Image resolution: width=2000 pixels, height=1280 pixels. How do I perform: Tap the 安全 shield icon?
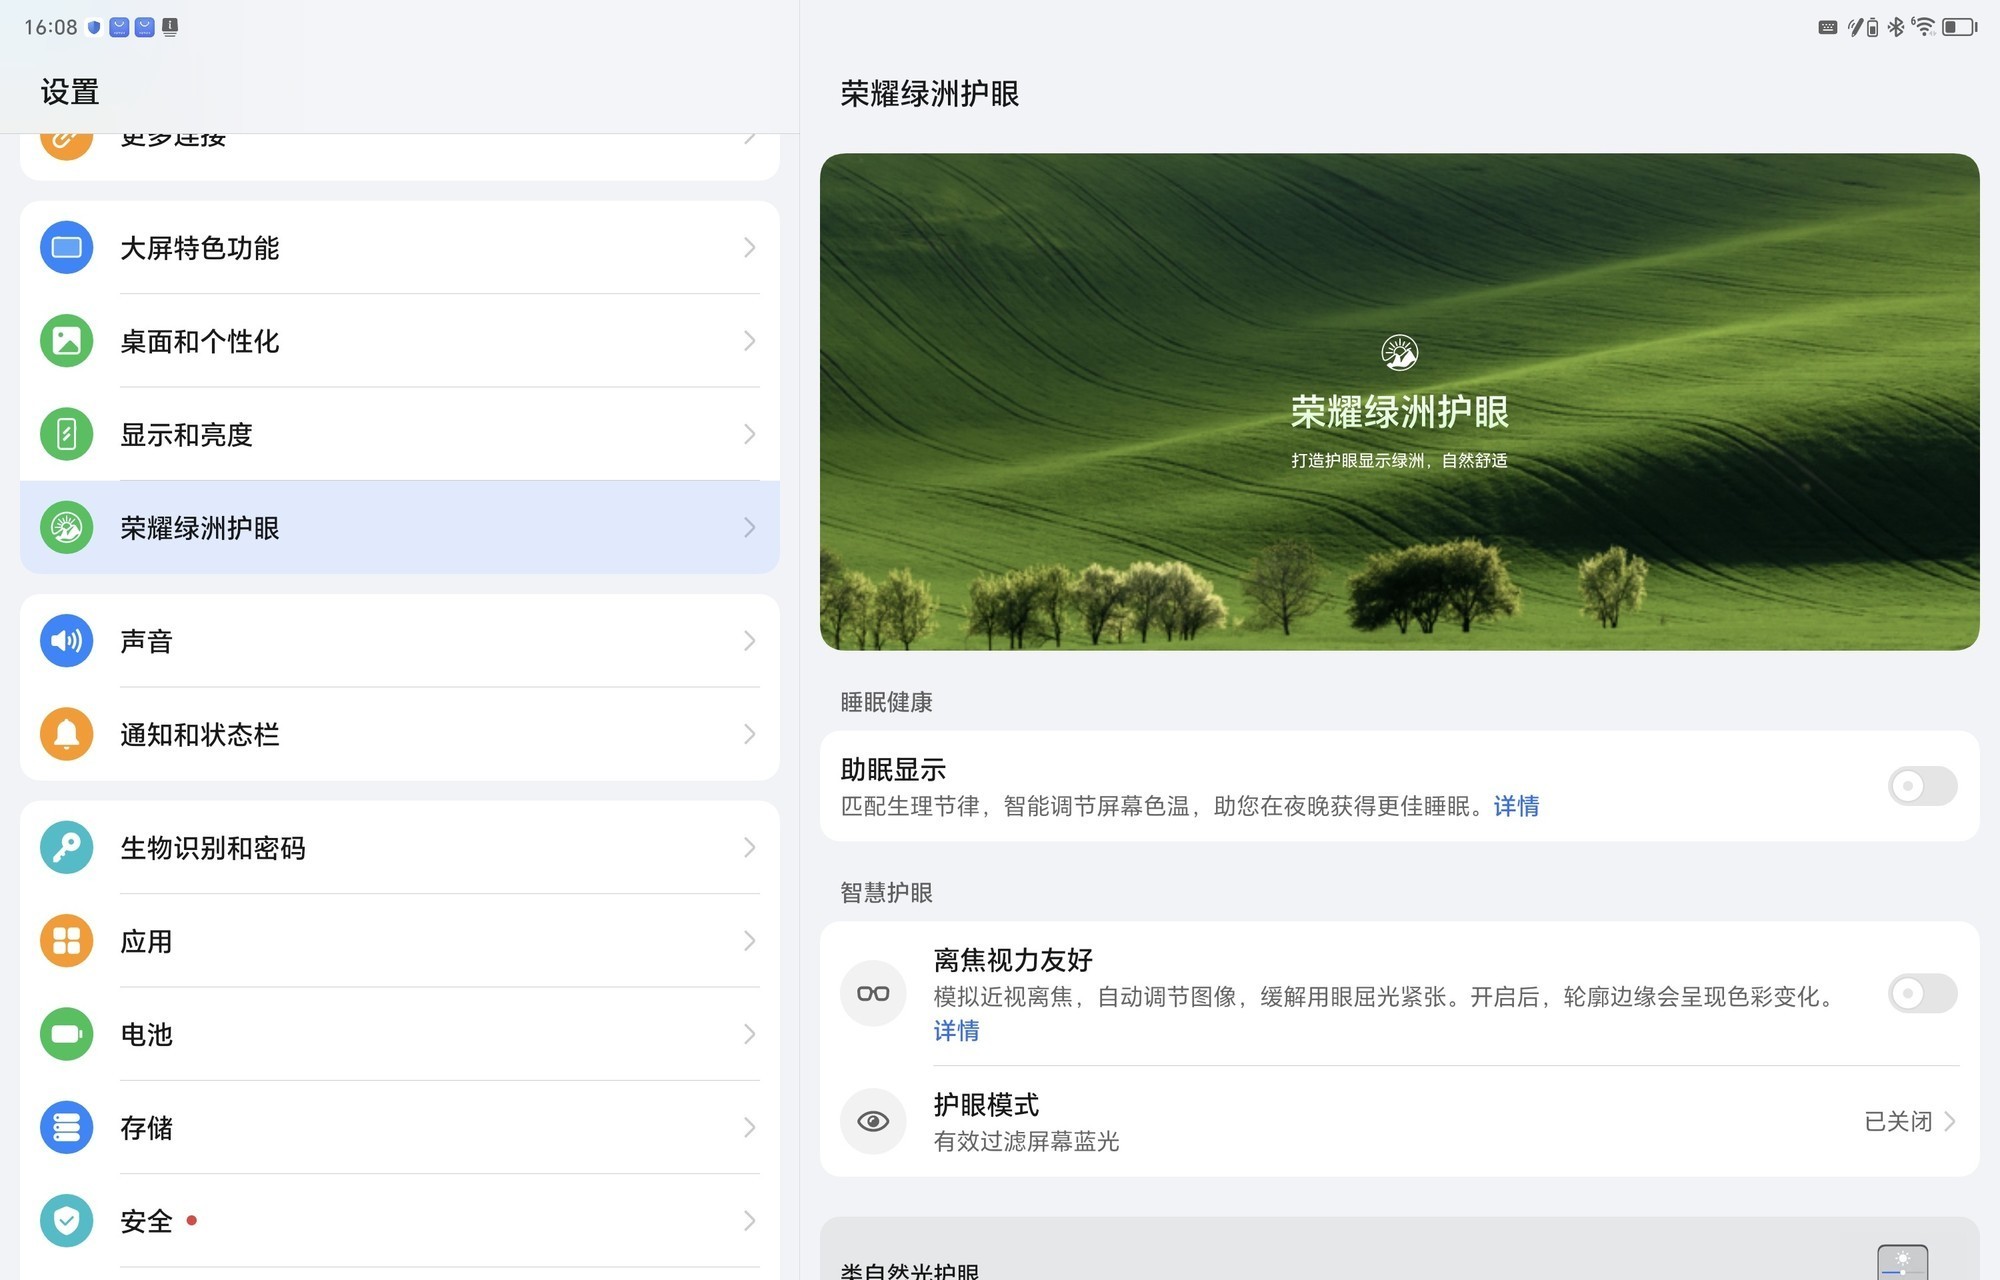66,1221
